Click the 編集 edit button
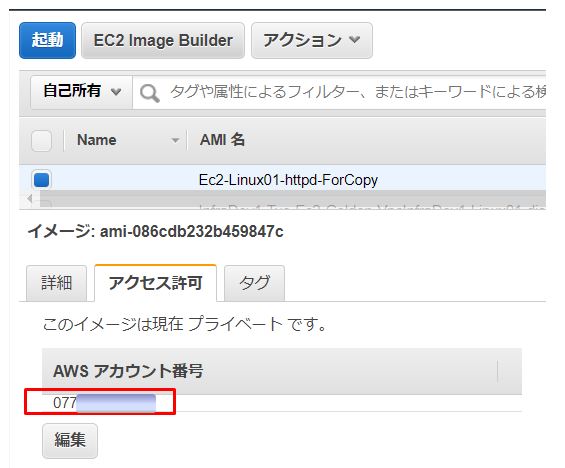Screen dimensions: 565x468 tap(70, 440)
